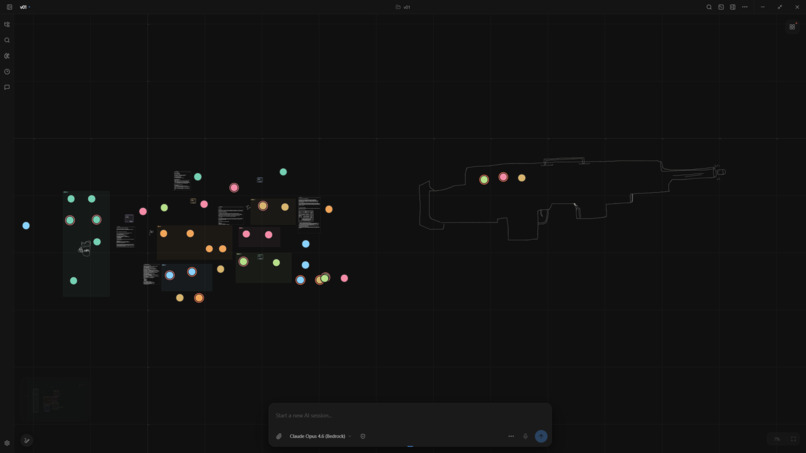Toggle the left sidebar panel icon
This screenshot has height=453, width=806.
[x=9, y=7]
